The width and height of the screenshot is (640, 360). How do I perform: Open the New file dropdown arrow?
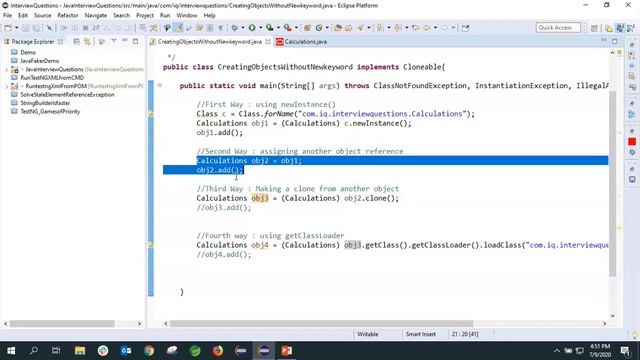pyautogui.click(x=16, y=28)
